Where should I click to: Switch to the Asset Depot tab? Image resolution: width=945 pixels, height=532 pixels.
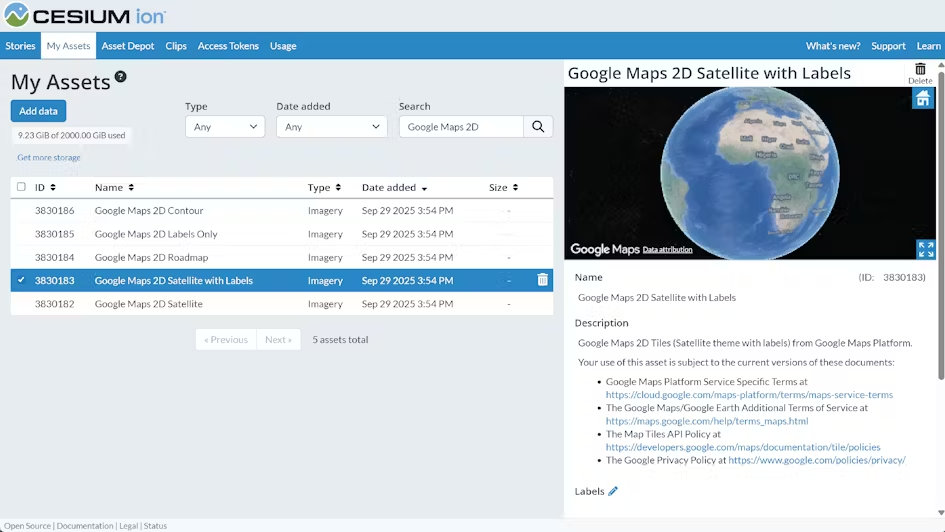(x=128, y=46)
